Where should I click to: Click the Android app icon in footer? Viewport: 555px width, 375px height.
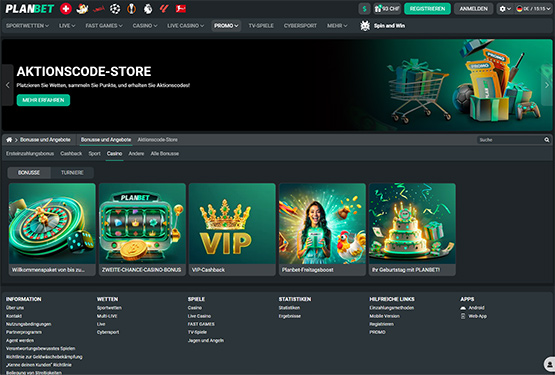463,308
